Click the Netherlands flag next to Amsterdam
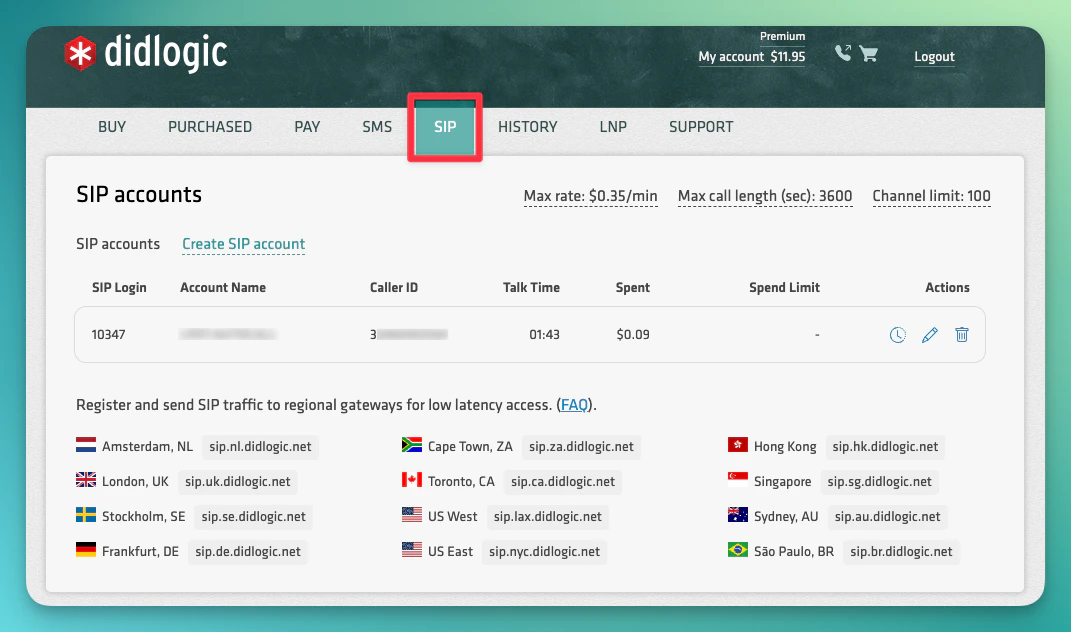 pyautogui.click(x=84, y=446)
